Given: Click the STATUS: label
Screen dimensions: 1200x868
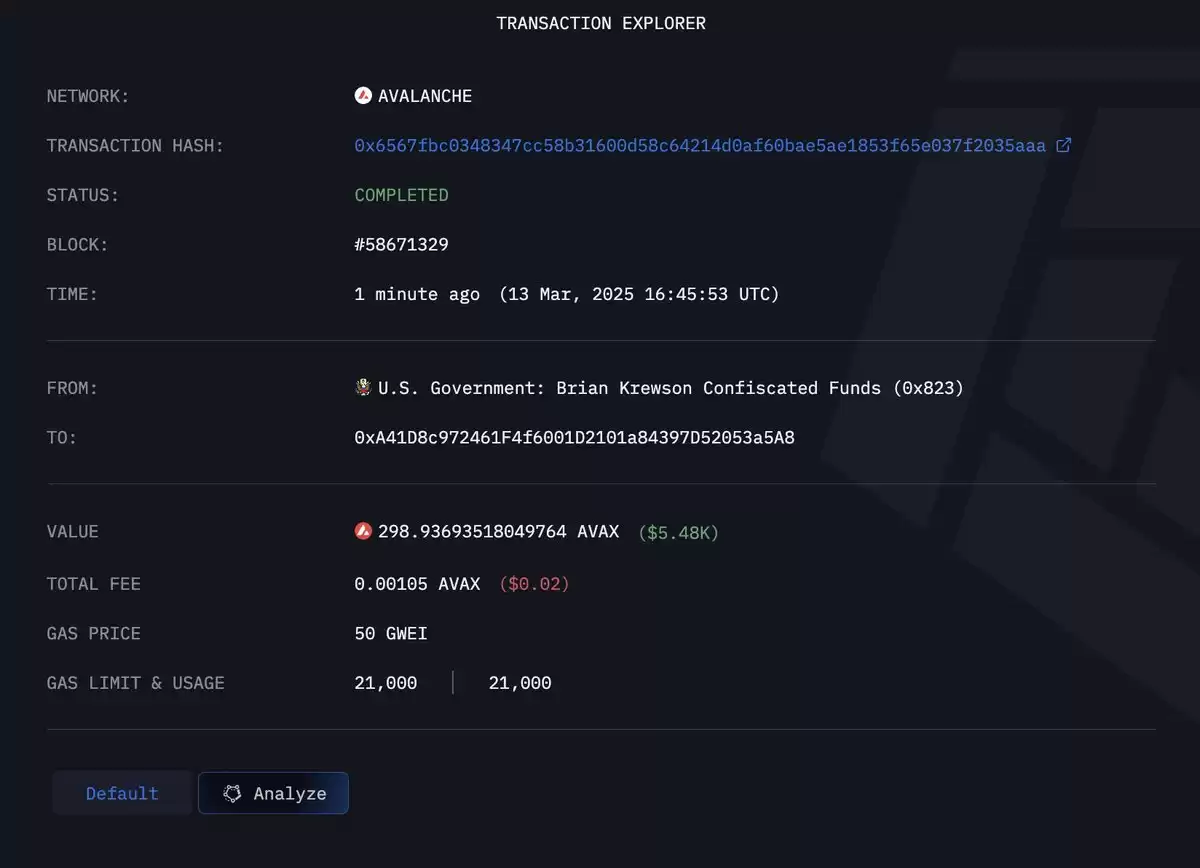Looking at the screenshot, I should [x=83, y=195].
